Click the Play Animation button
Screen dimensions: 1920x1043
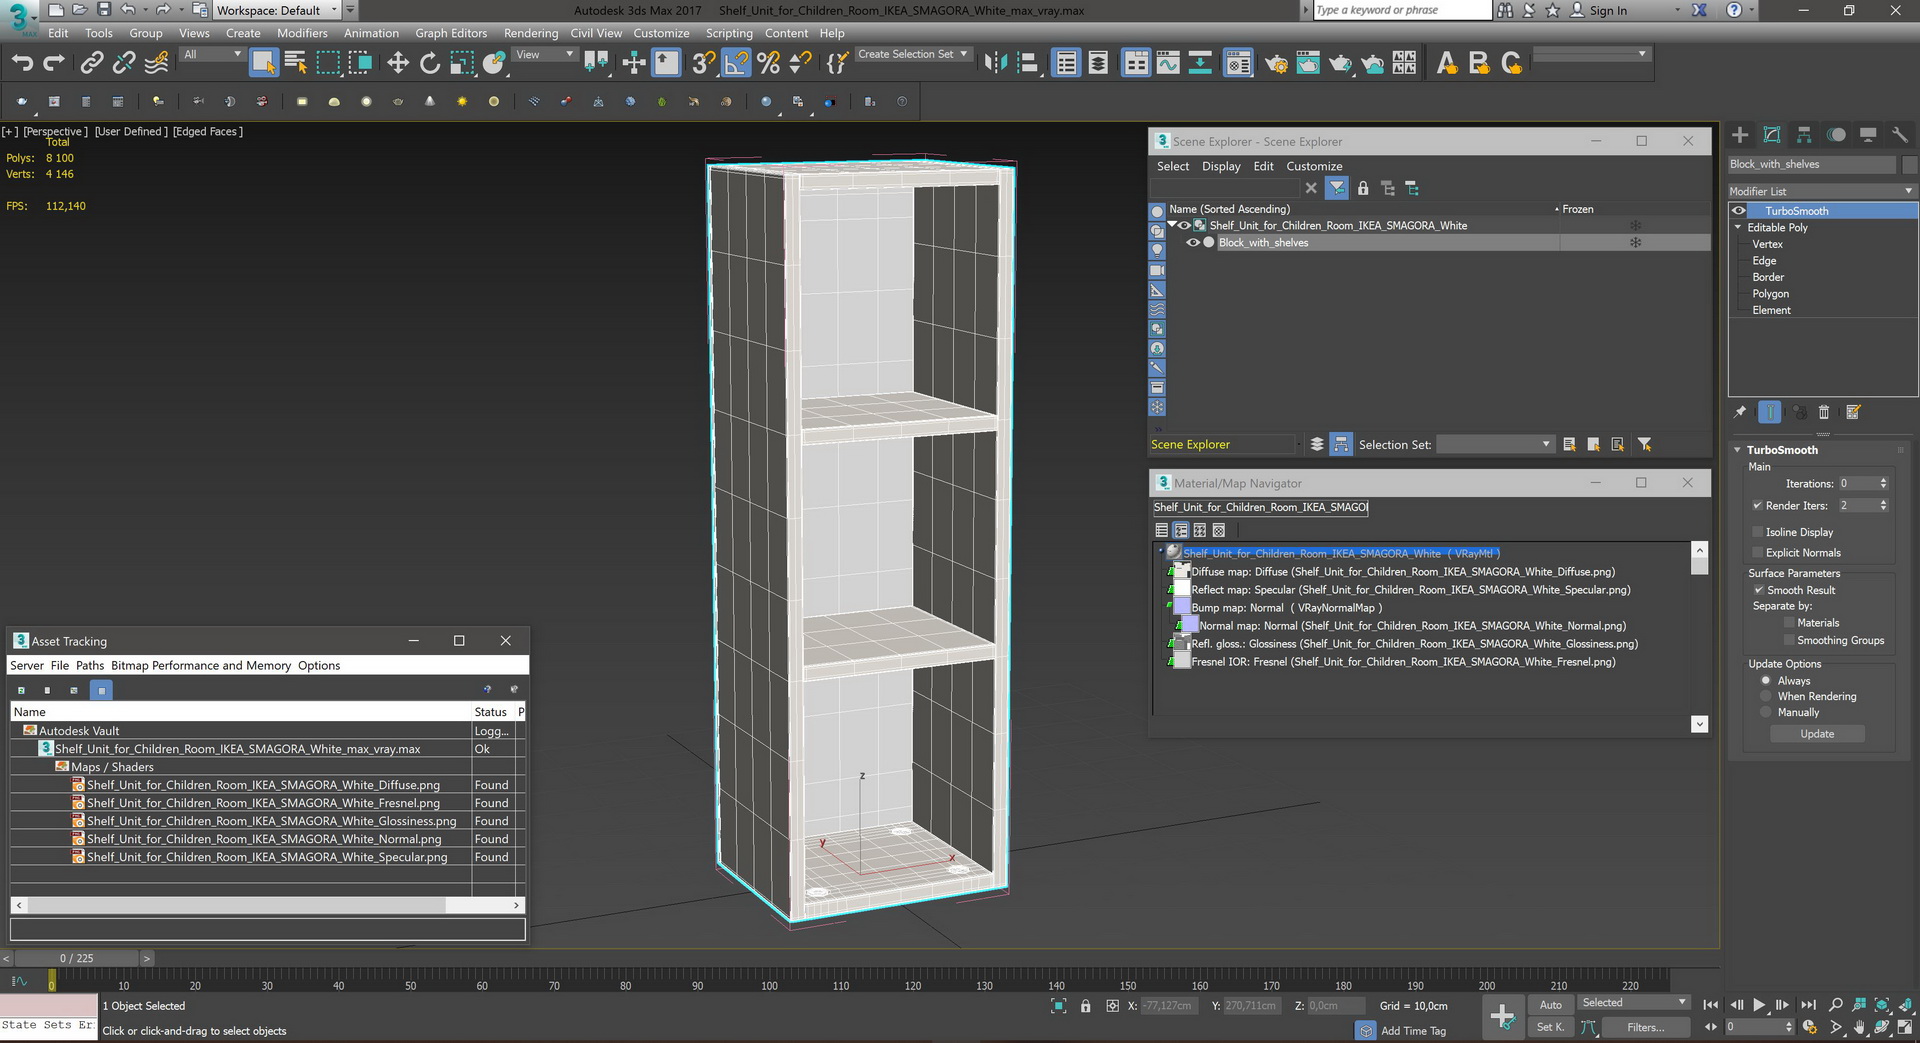click(1759, 1005)
